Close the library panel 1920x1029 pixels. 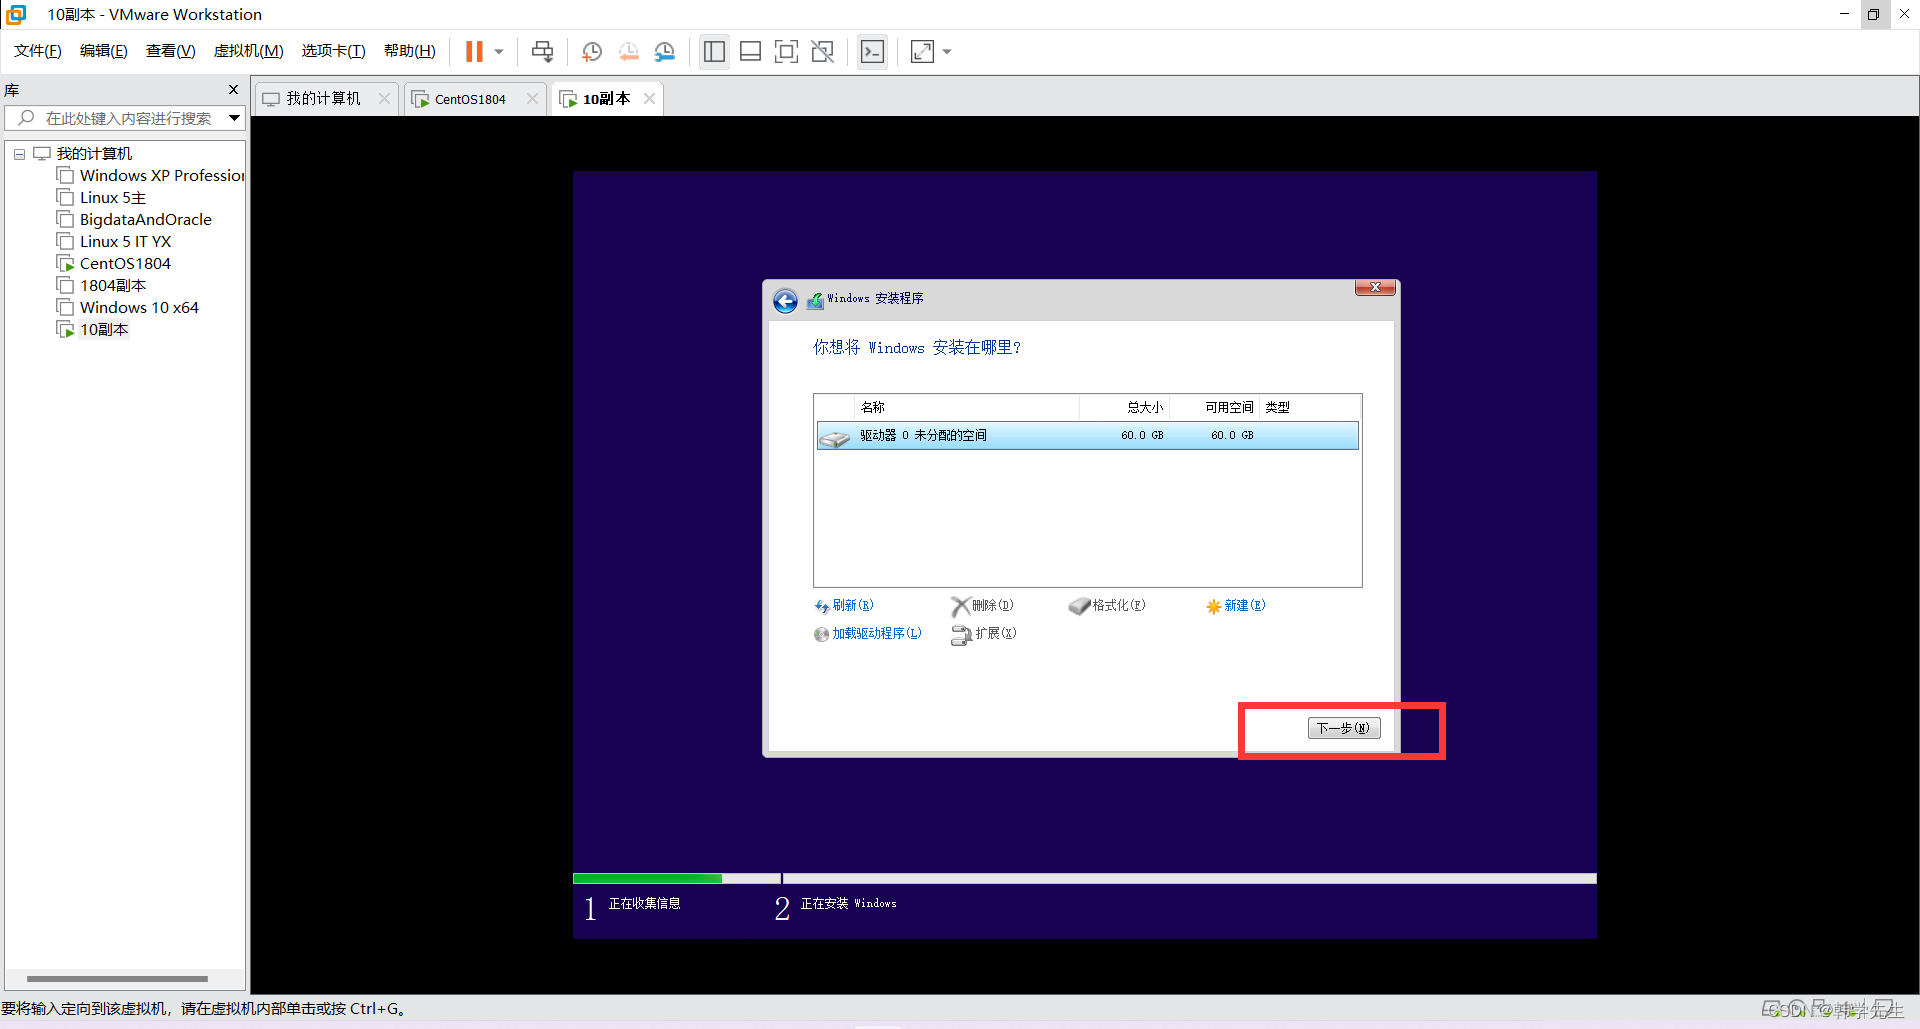(x=233, y=90)
